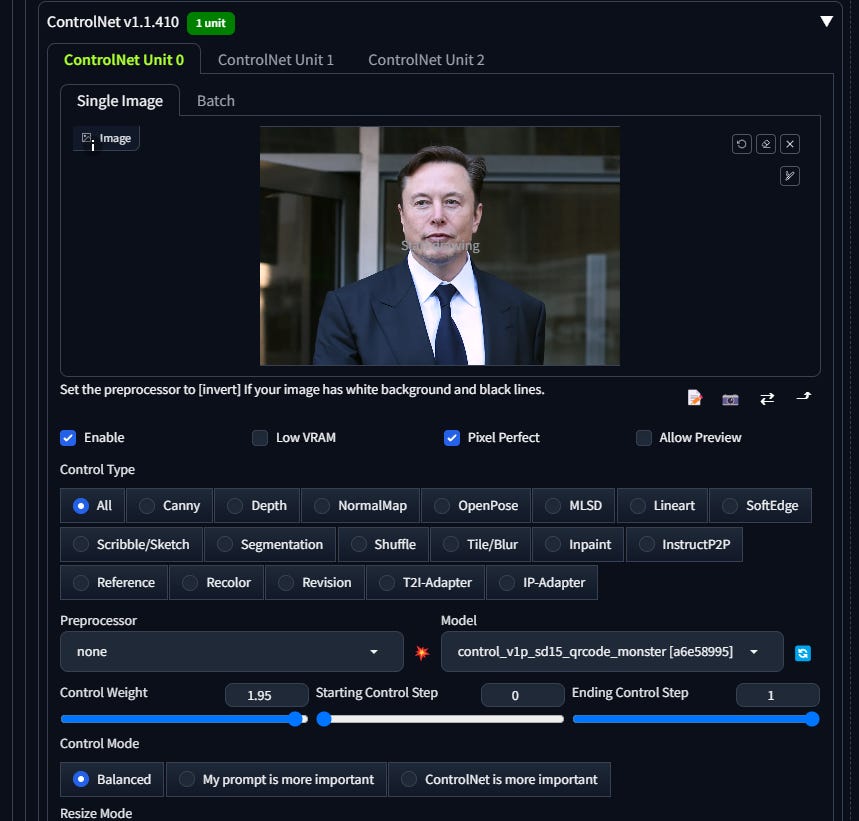Undo drawing with the circular arrow icon
The width and height of the screenshot is (859, 821).
coord(741,143)
